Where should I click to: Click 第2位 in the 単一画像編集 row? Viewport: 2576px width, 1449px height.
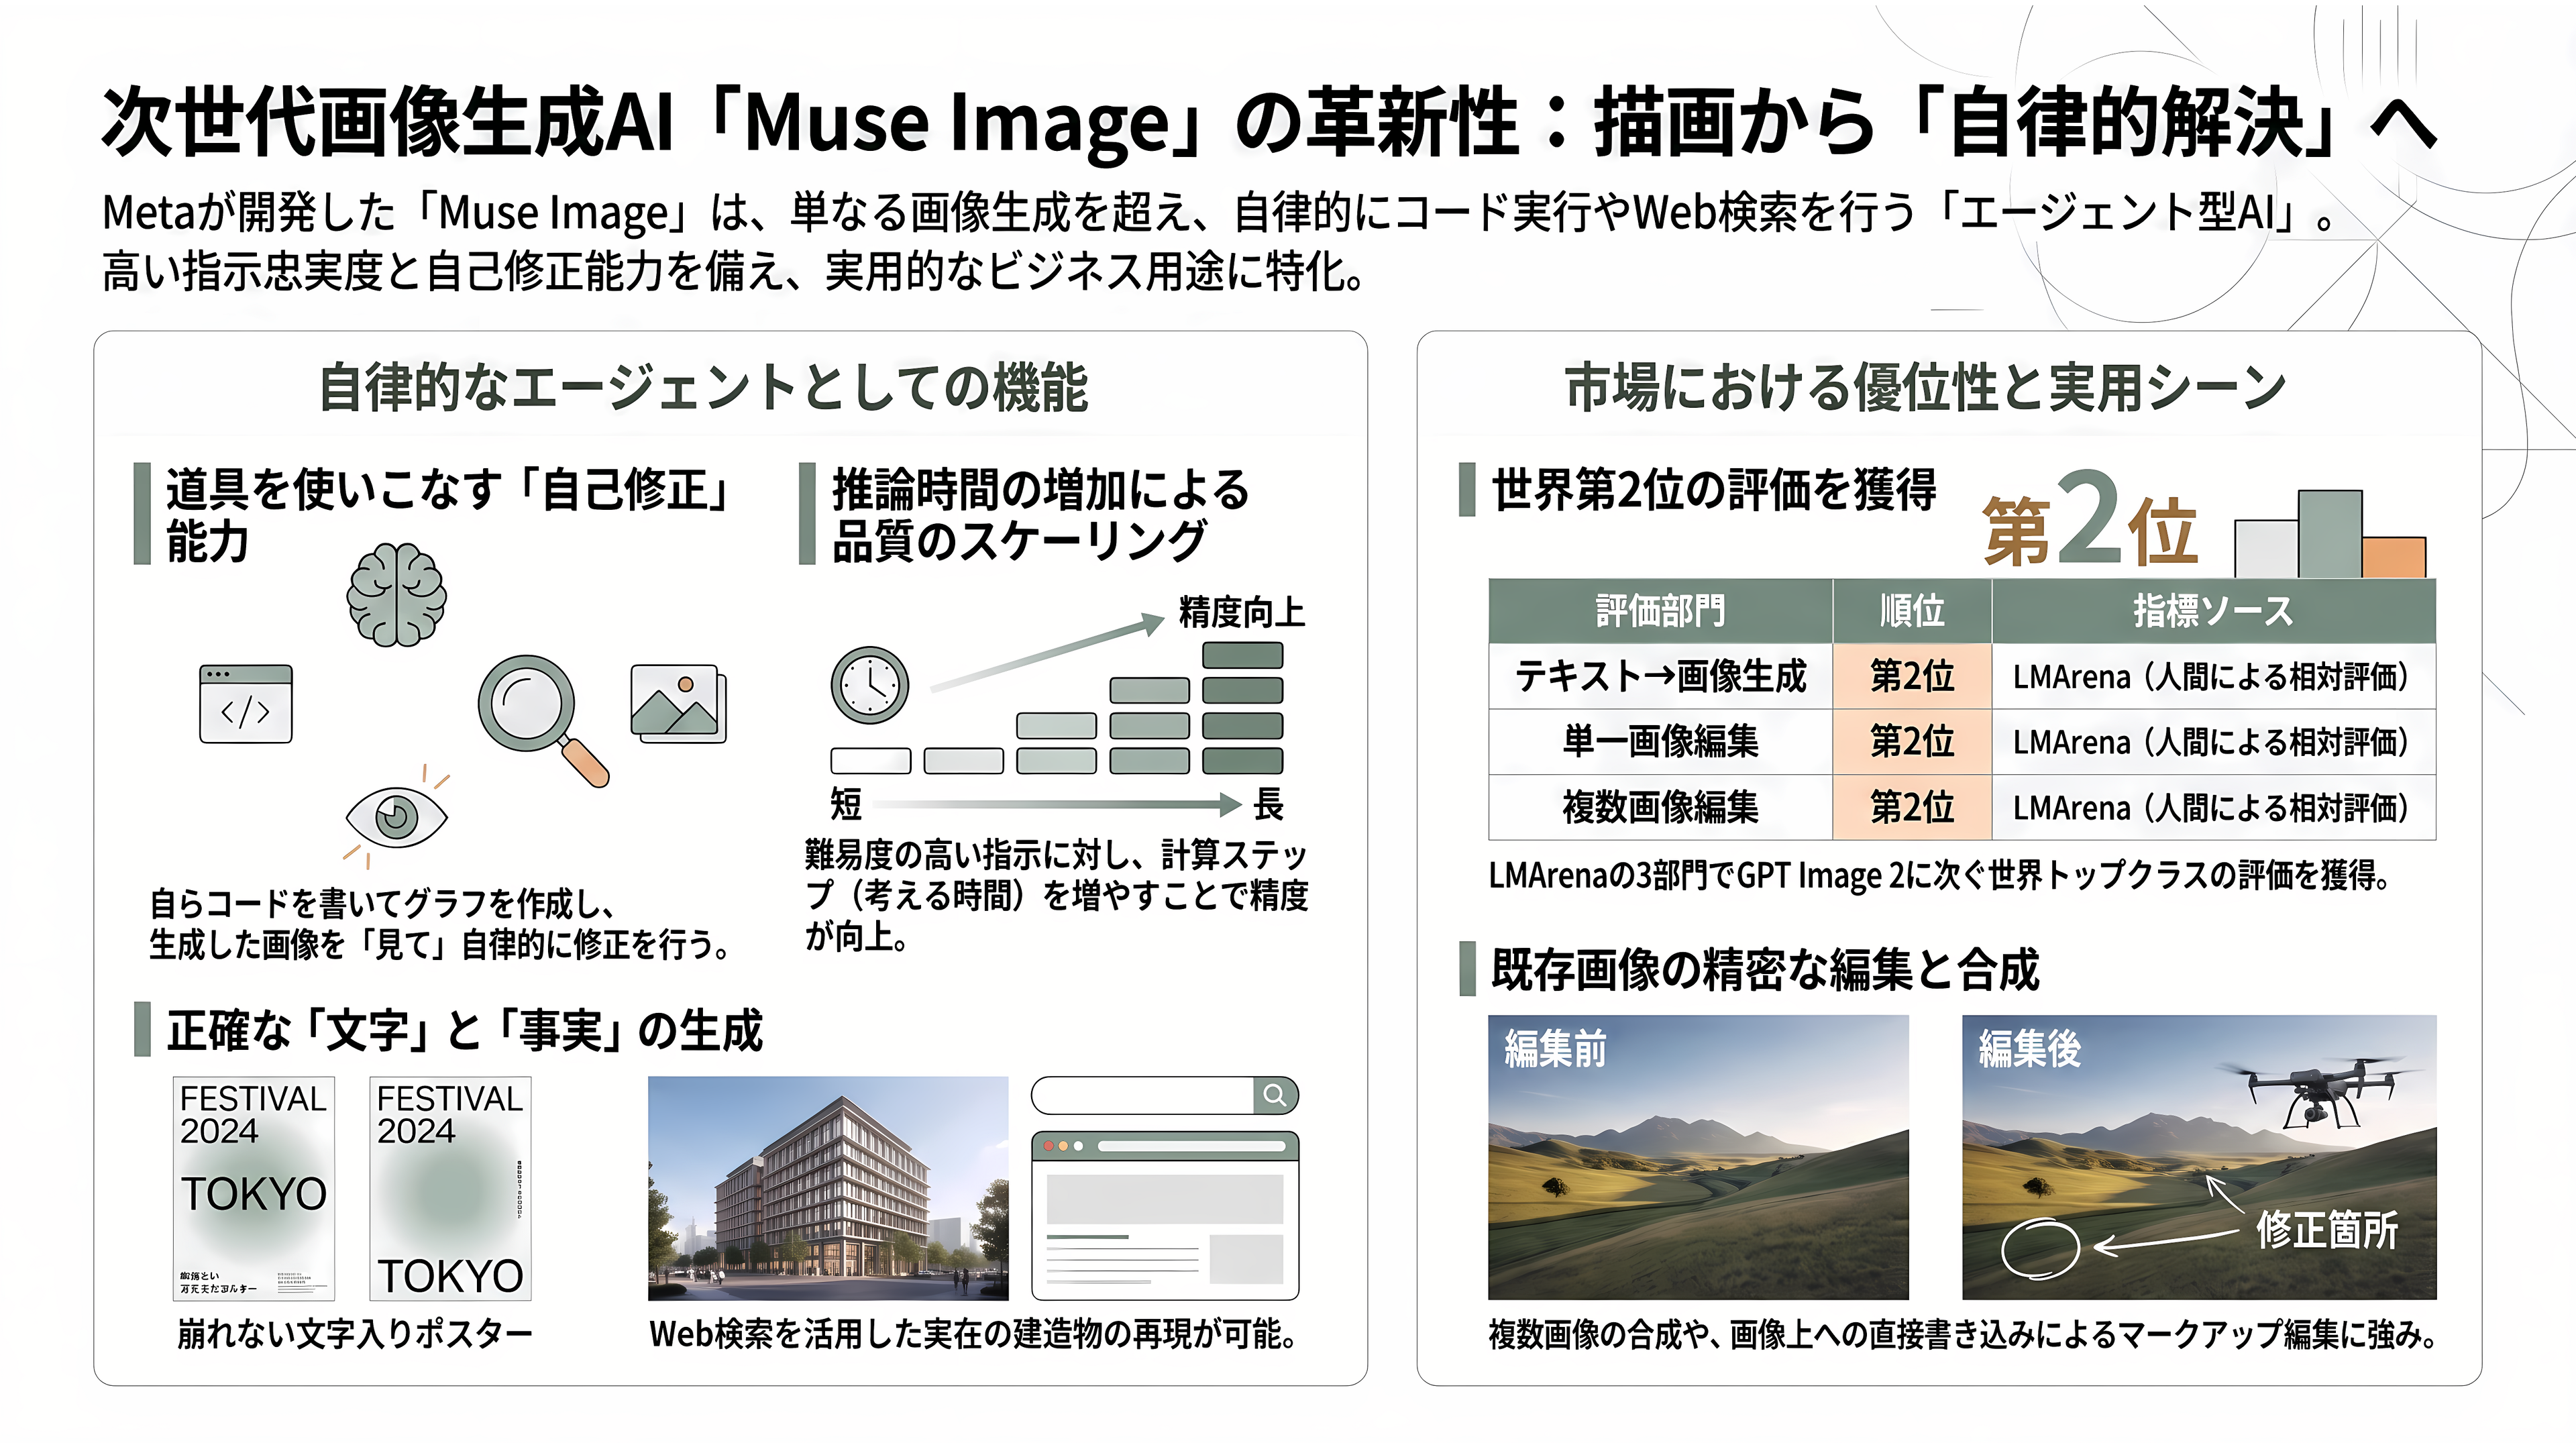[1912, 742]
